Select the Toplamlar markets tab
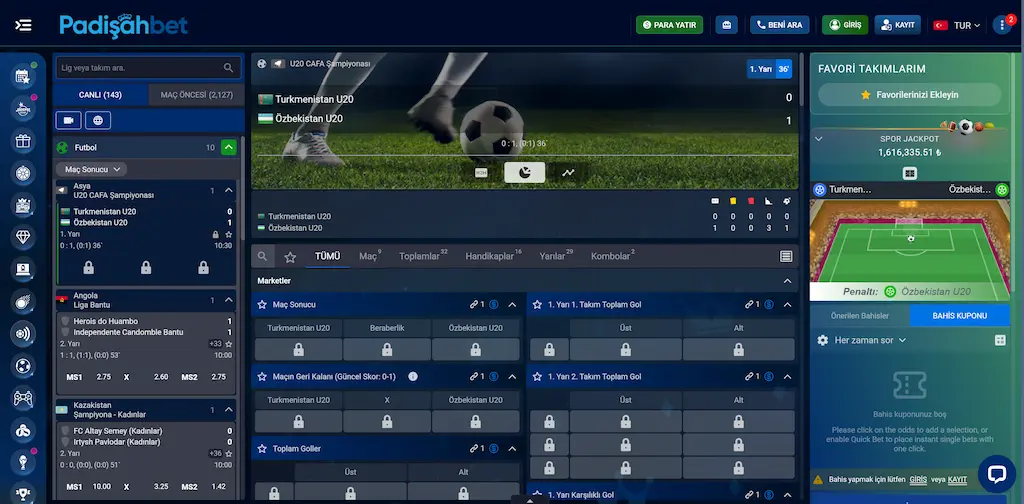Image resolution: width=1024 pixels, height=504 pixels. [423, 256]
